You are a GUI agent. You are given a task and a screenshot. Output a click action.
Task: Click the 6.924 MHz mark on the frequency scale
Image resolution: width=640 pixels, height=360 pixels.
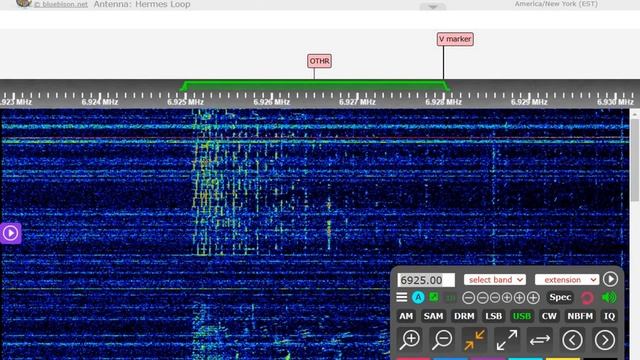tap(100, 102)
